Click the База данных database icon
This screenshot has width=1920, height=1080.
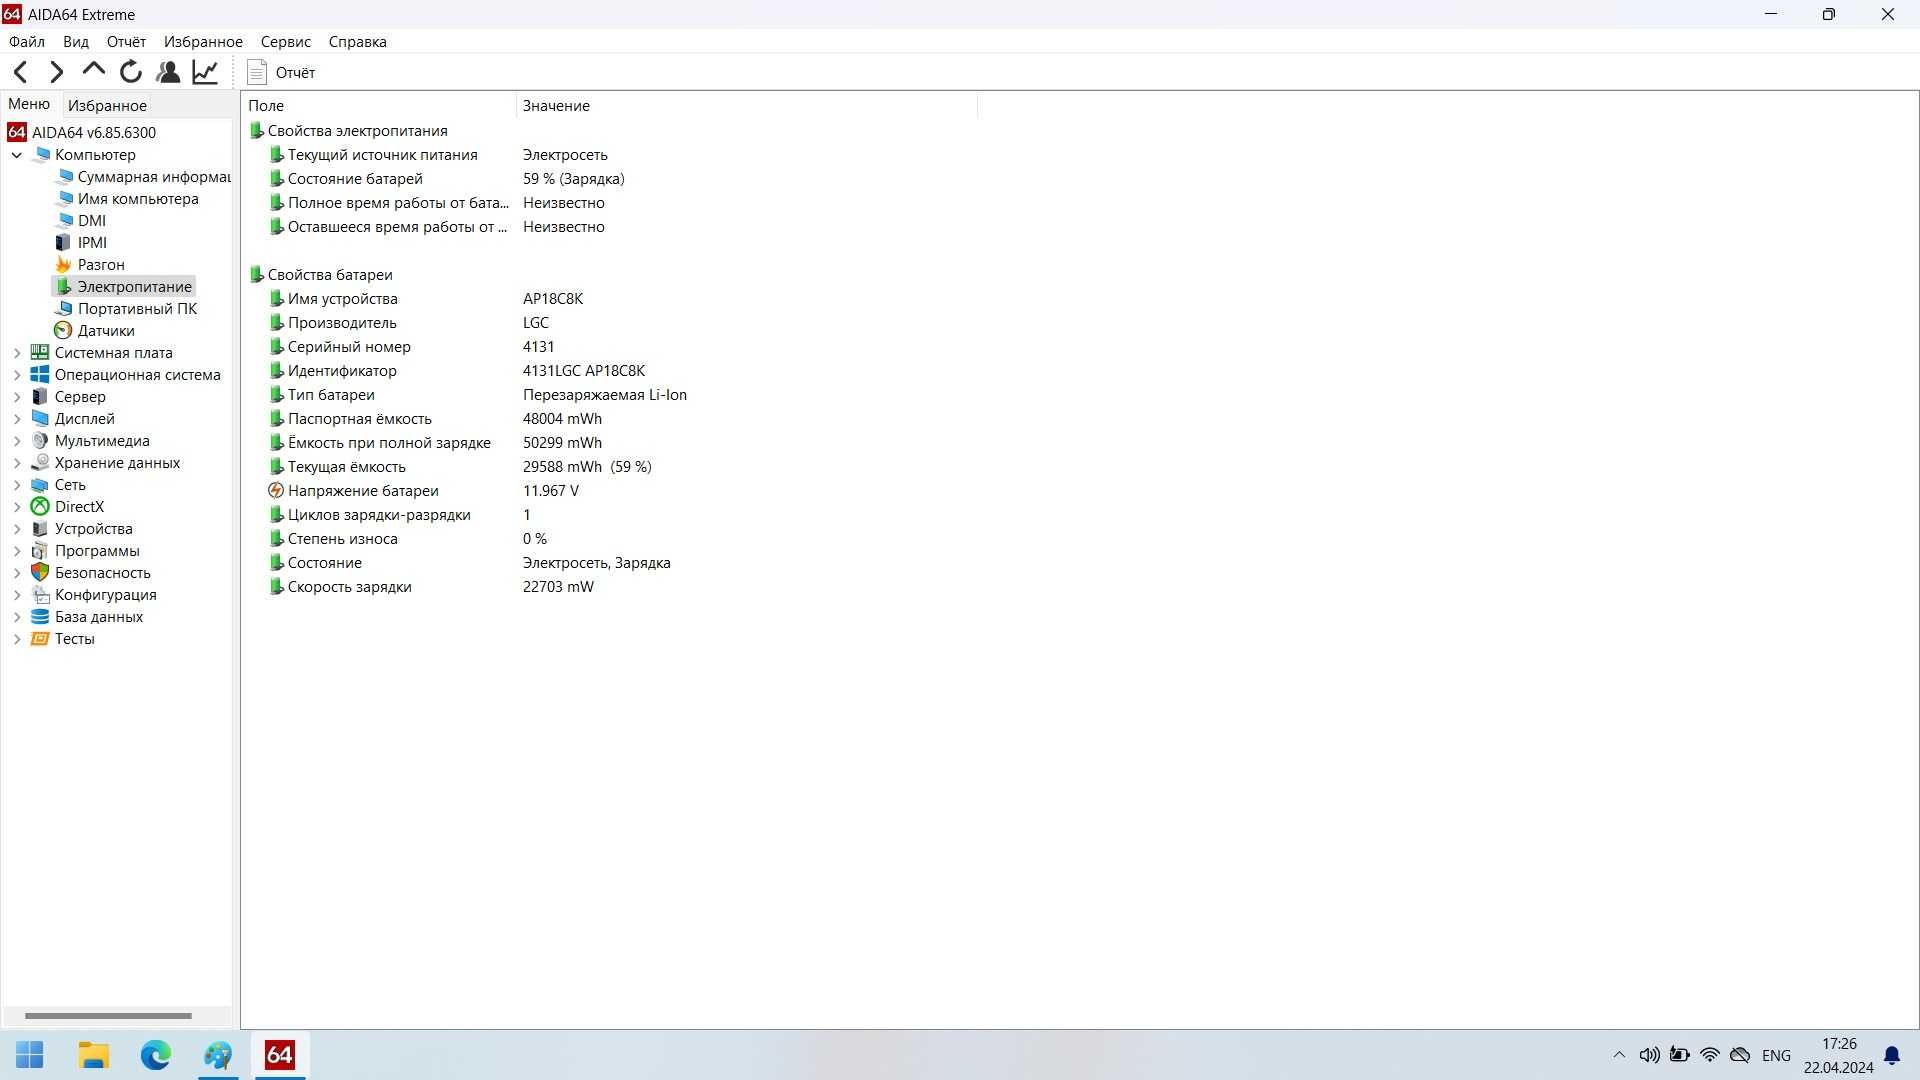click(40, 617)
